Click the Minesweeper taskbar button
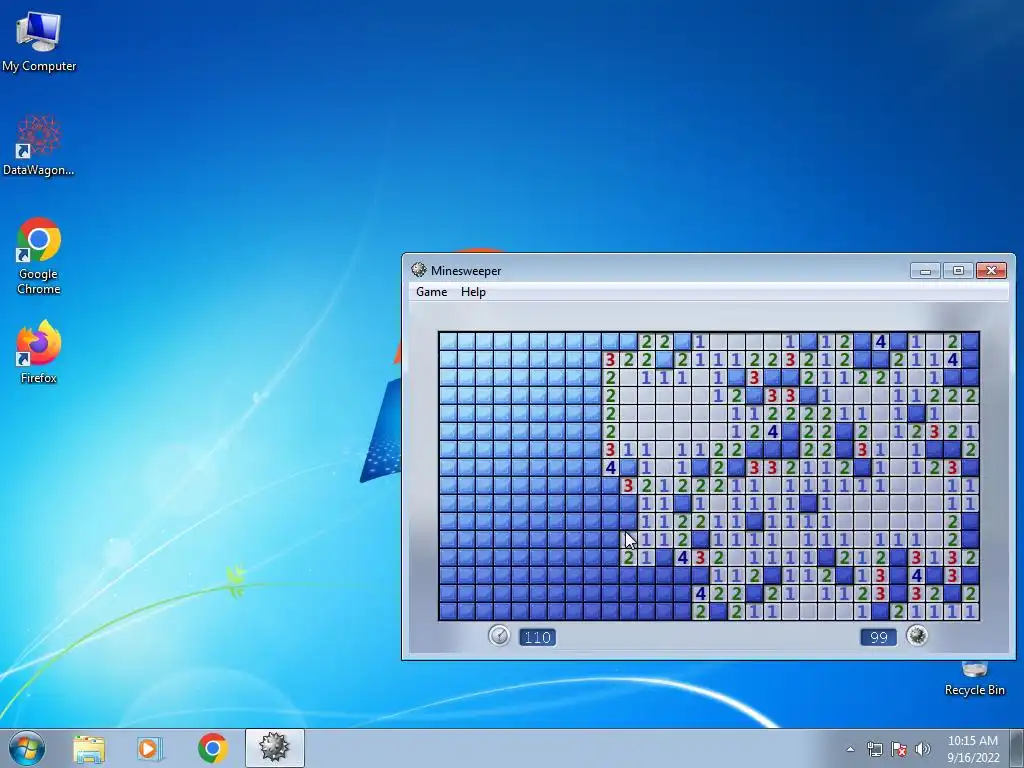The width and height of the screenshot is (1024, 768). 274,748
